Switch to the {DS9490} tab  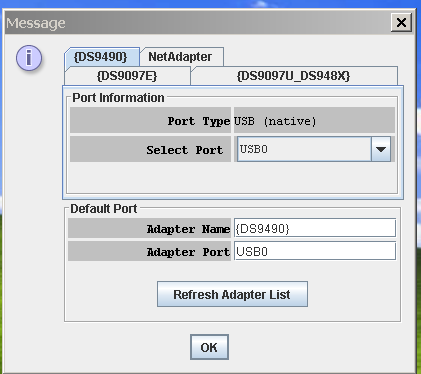click(102, 57)
